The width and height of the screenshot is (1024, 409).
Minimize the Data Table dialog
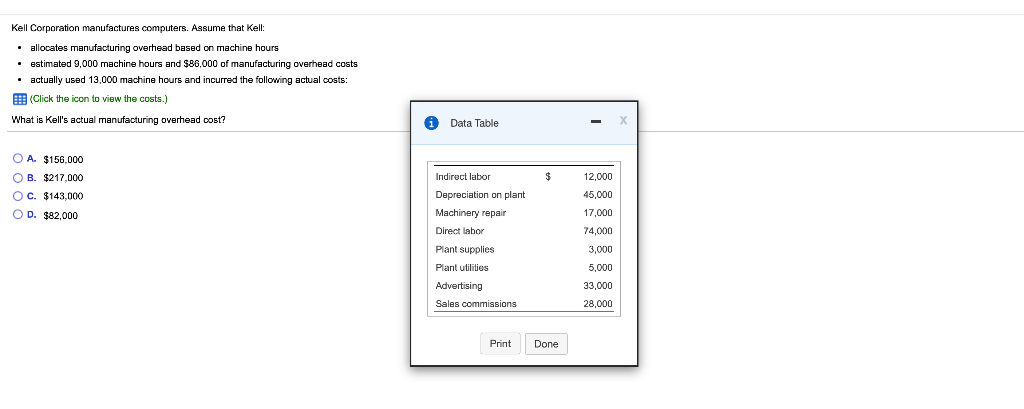coord(596,122)
